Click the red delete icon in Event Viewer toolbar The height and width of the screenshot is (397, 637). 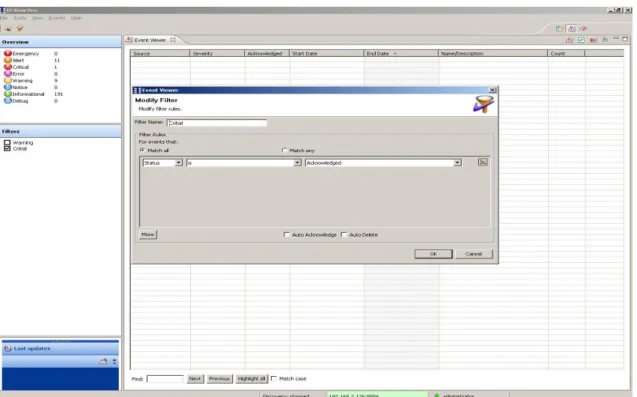593,40
